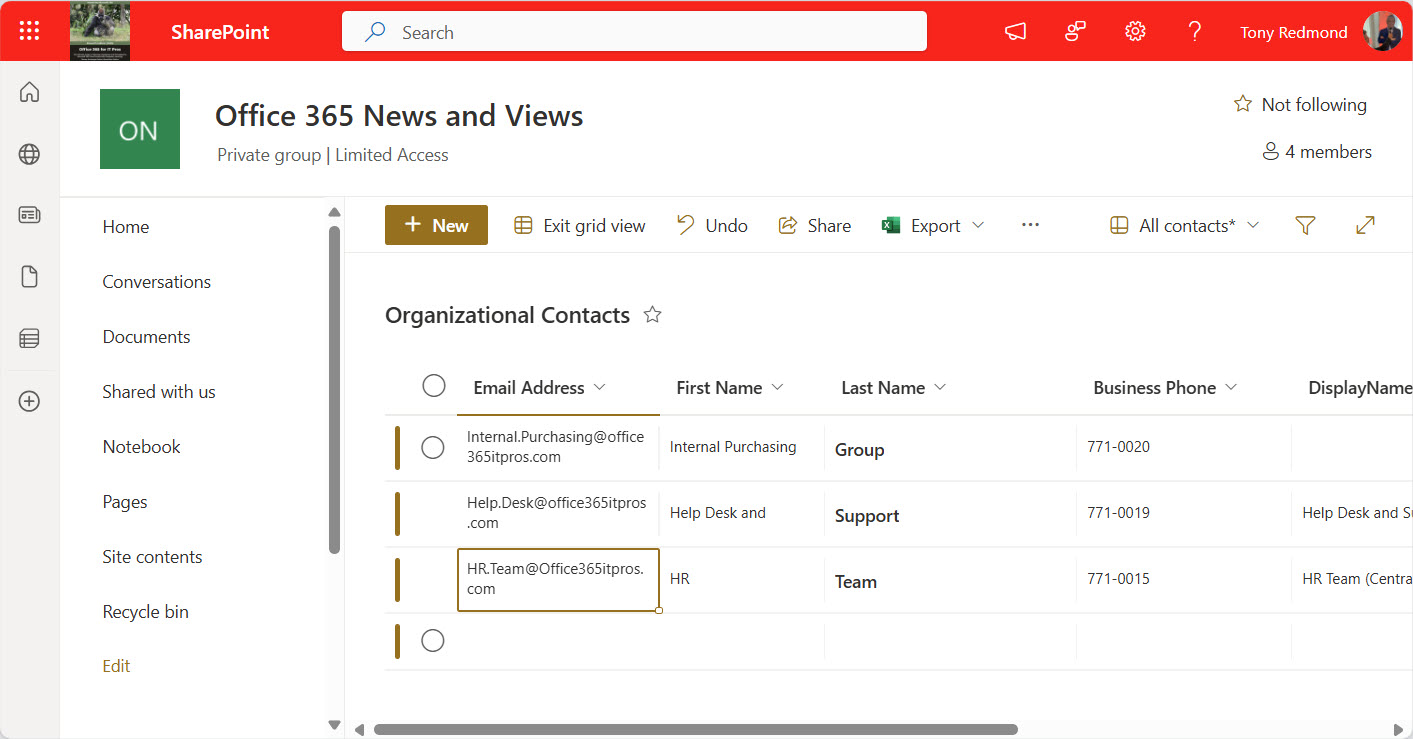Click the HR.Team email address cell
Image resolution: width=1413 pixels, height=739 pixels.
tap(557, 580)
